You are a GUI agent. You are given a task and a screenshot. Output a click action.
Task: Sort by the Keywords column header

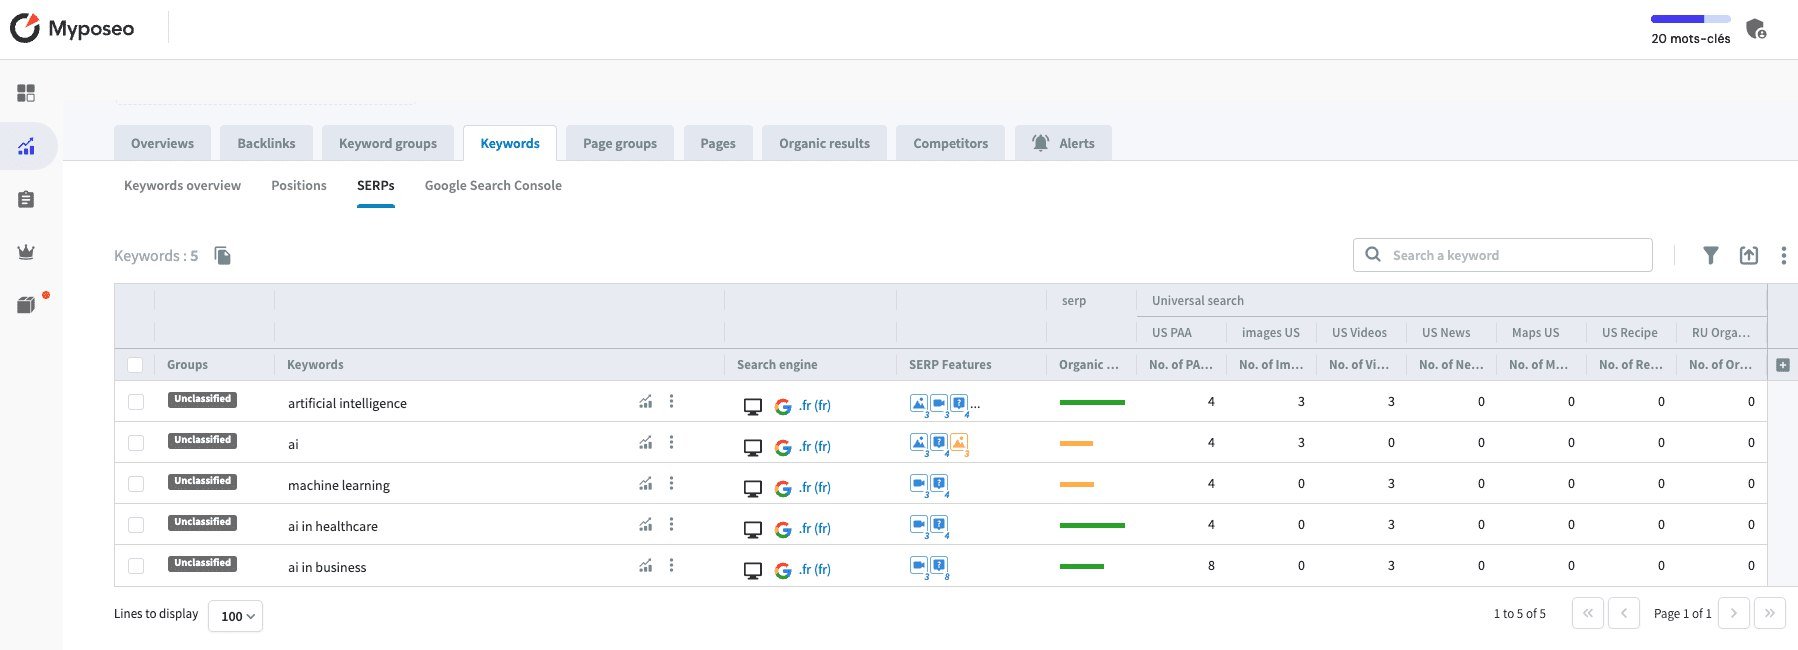click(x=315, y=365)
